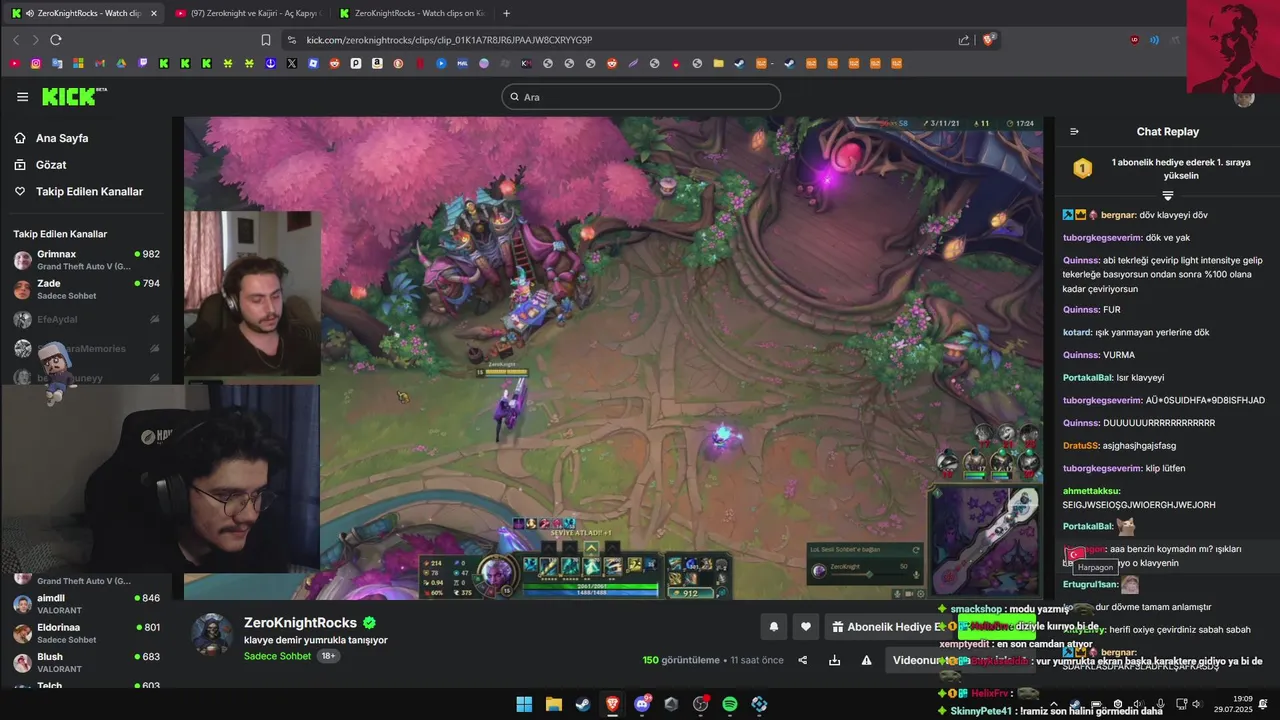Image resolution: width=1280 pixels, height=720 pixels.
Task: Open the yellow folder bookmark
Action: point(718,63)
